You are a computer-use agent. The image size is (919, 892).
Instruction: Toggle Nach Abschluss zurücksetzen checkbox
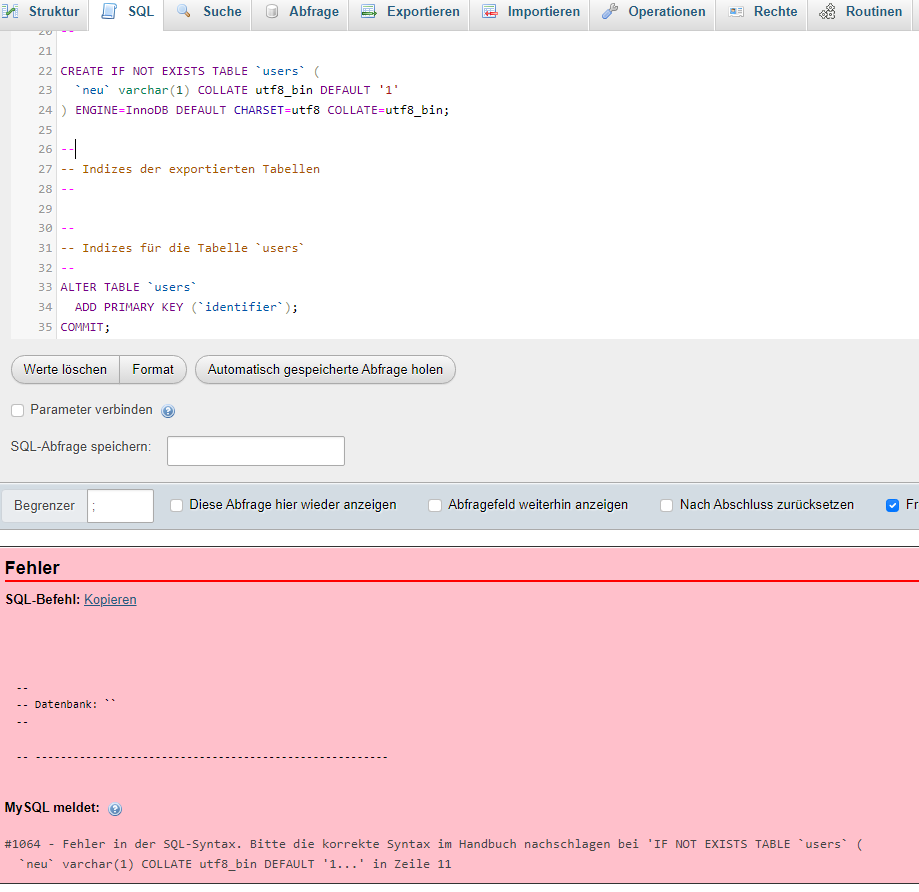[667, 505]
